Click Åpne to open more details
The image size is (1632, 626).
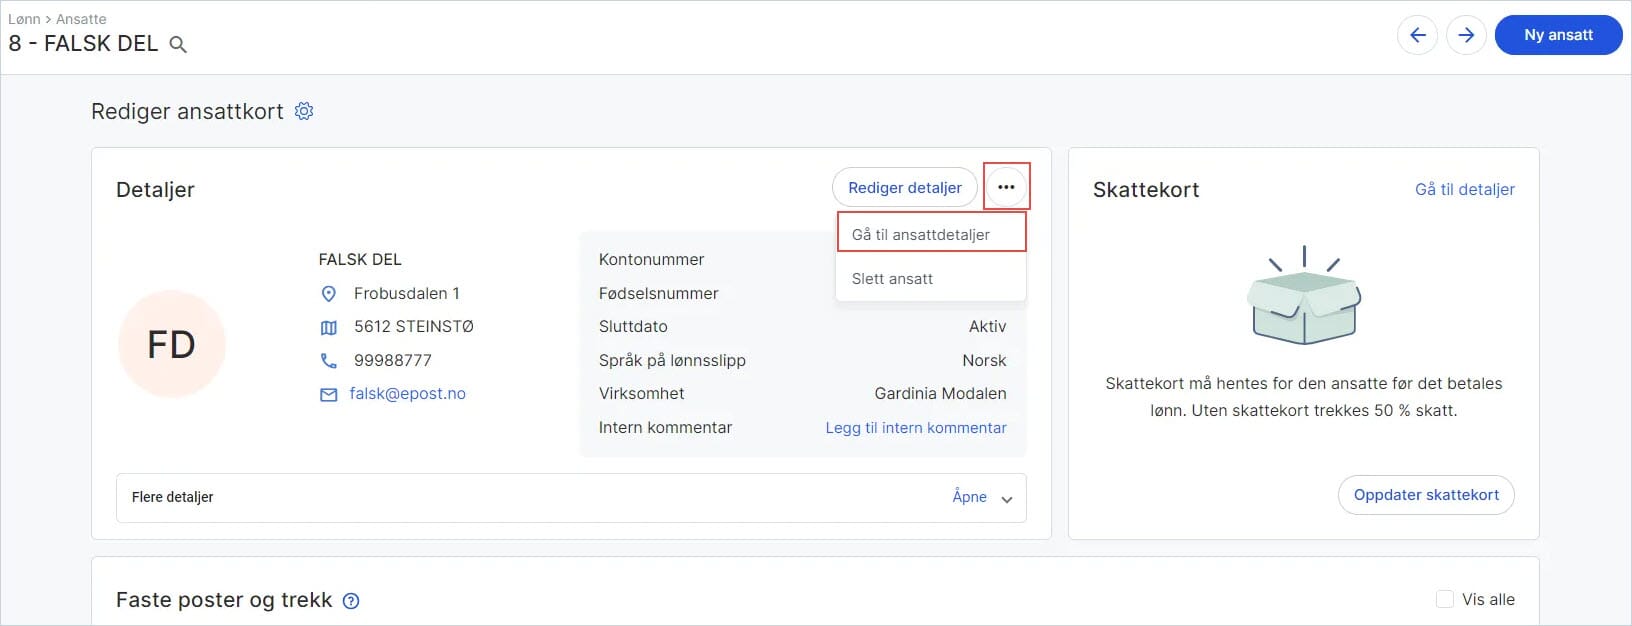[x=969, y=497]
